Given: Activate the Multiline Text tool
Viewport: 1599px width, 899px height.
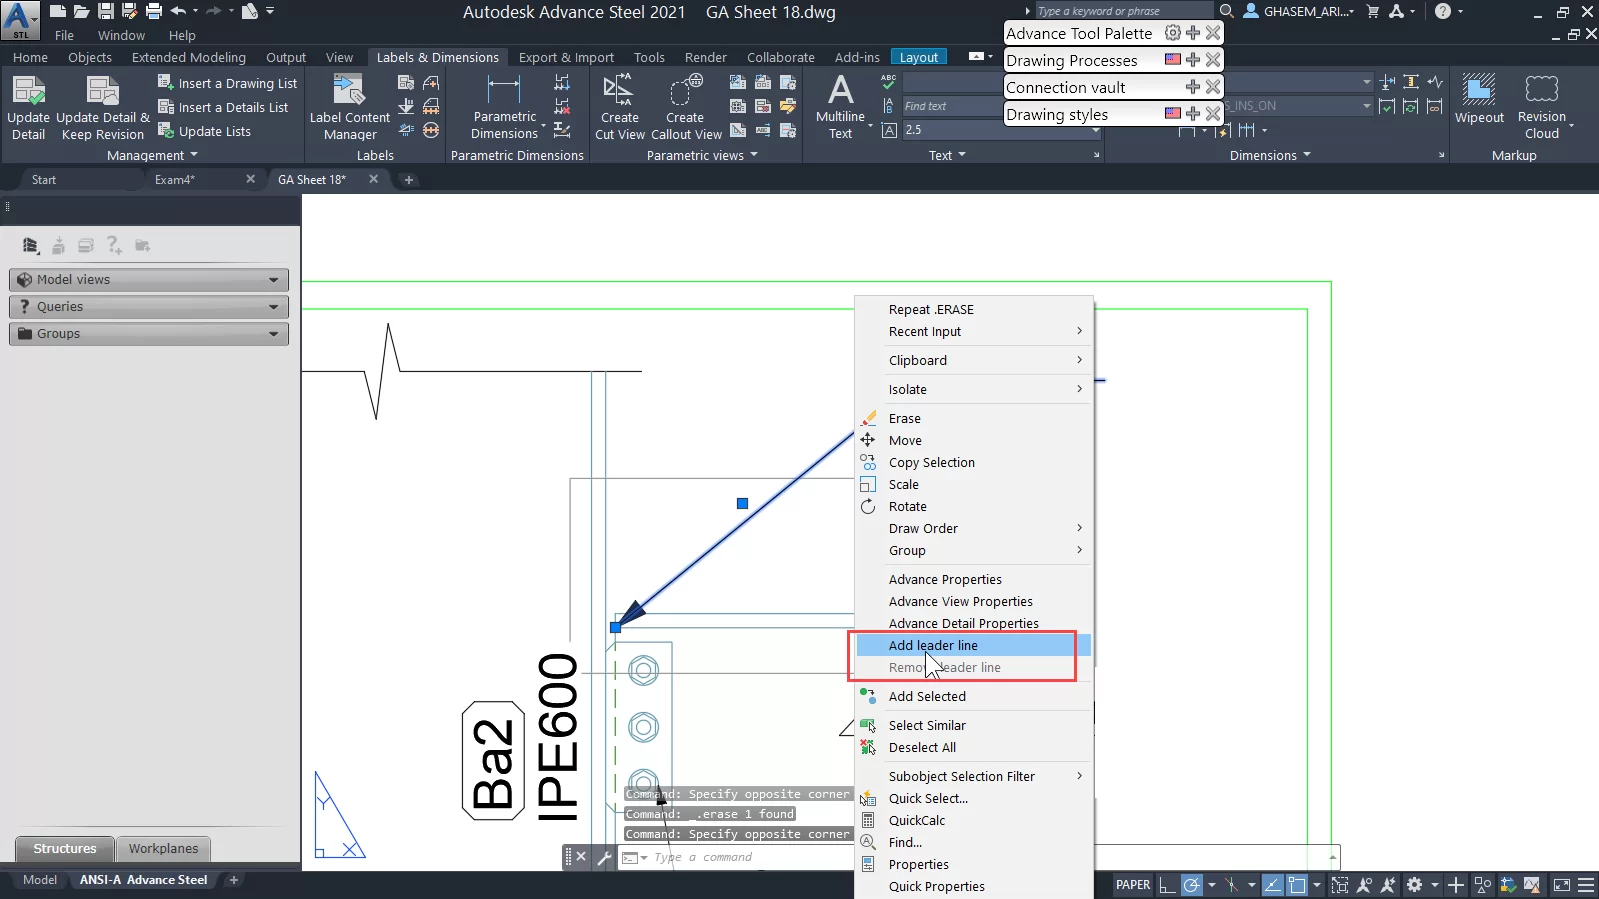Looking at the screenshot, I should 840,107.
